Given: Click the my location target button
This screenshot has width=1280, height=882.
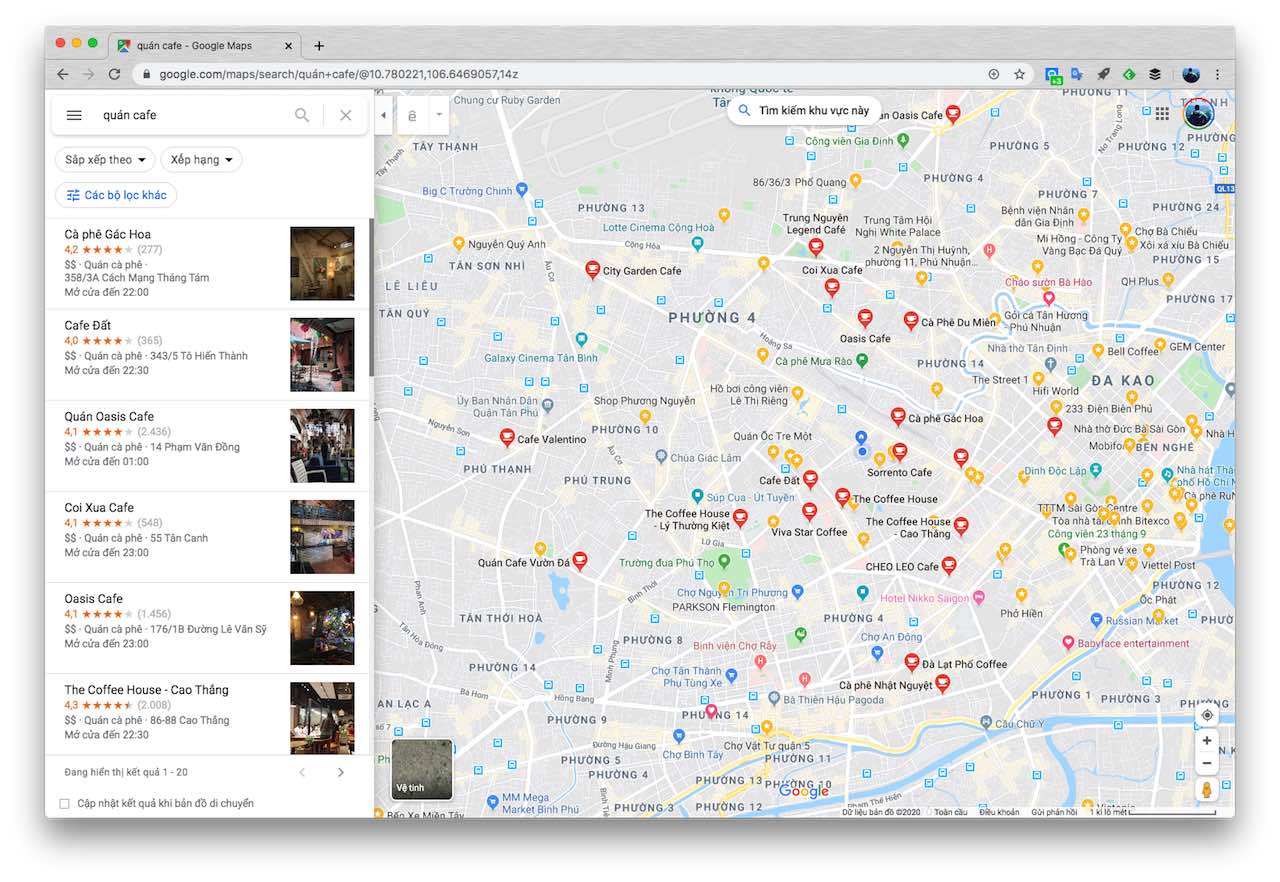Looking at the screenshot, I should 1207,715.
